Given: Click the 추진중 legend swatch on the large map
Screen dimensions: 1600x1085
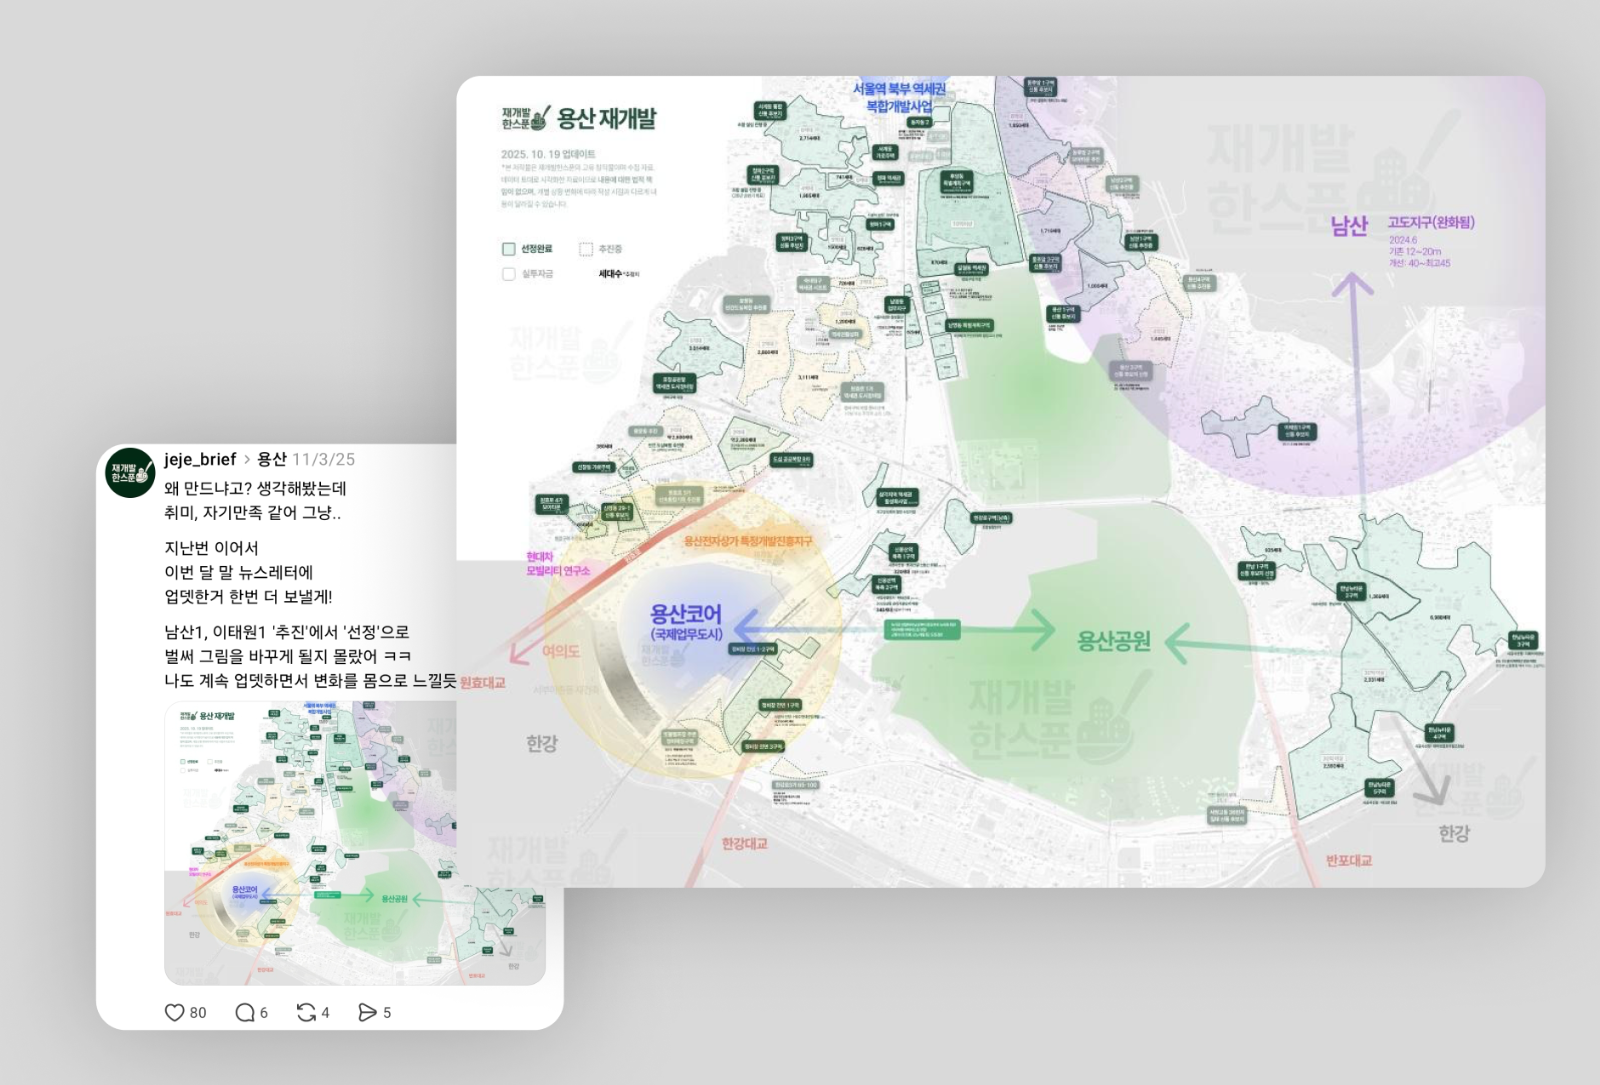Looking at the screenshot, I should (586, 249).
